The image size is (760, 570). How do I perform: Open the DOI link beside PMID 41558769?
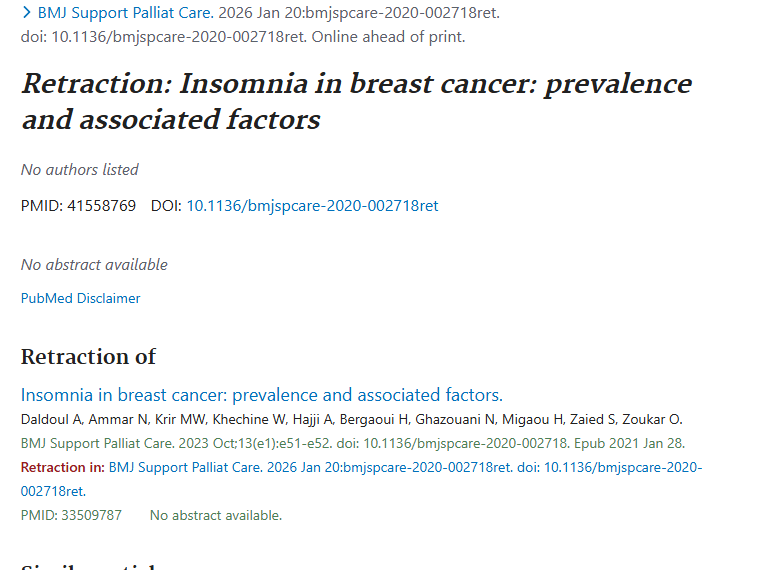(312, 206)
